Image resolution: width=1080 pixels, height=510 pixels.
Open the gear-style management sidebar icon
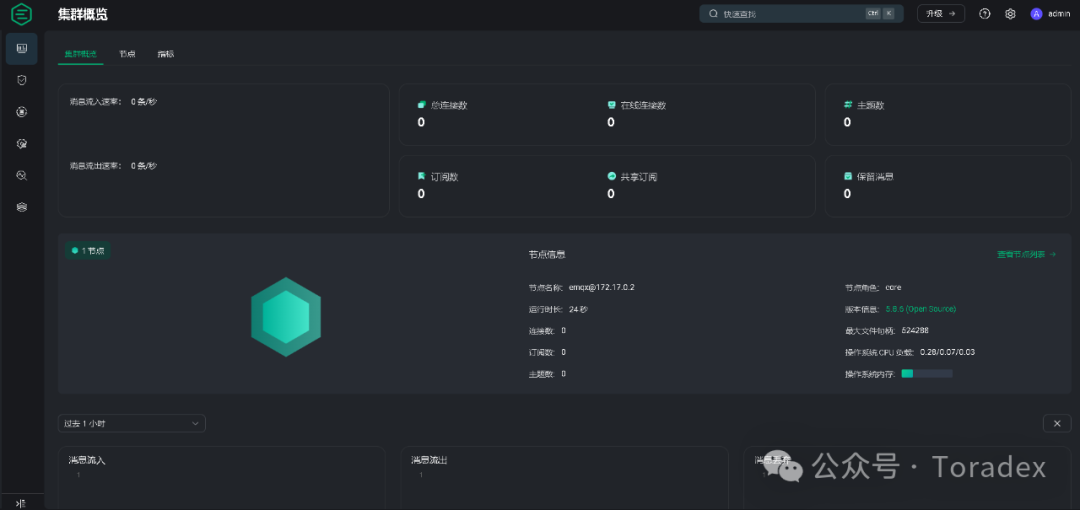21,143
